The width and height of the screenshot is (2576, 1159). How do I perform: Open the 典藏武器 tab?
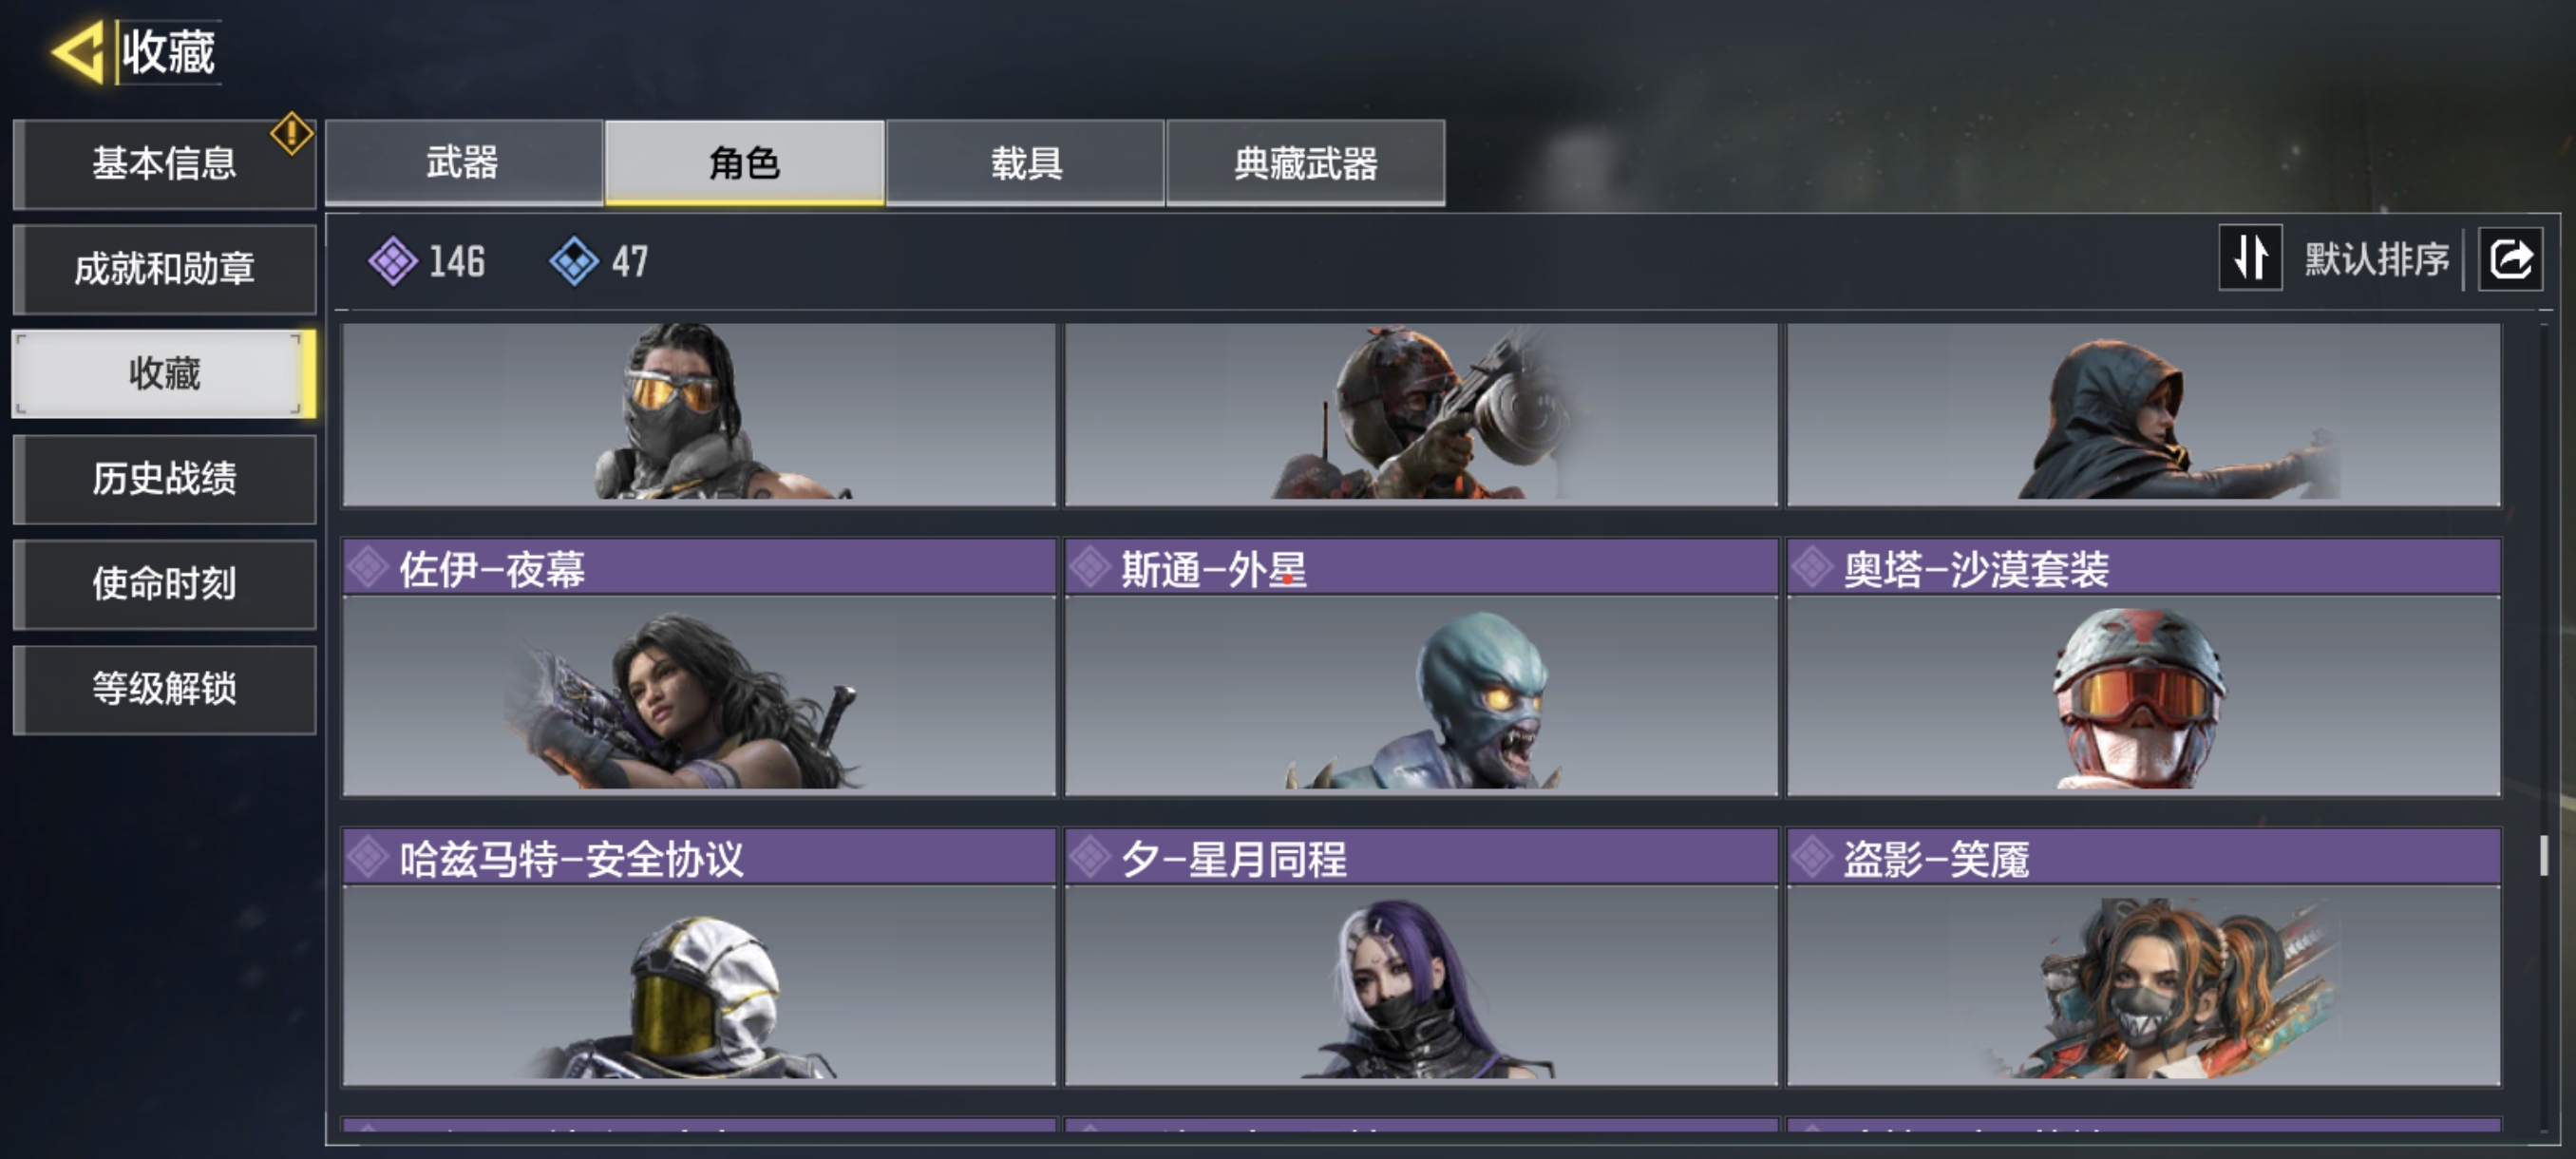click(x=1305, y=162)
